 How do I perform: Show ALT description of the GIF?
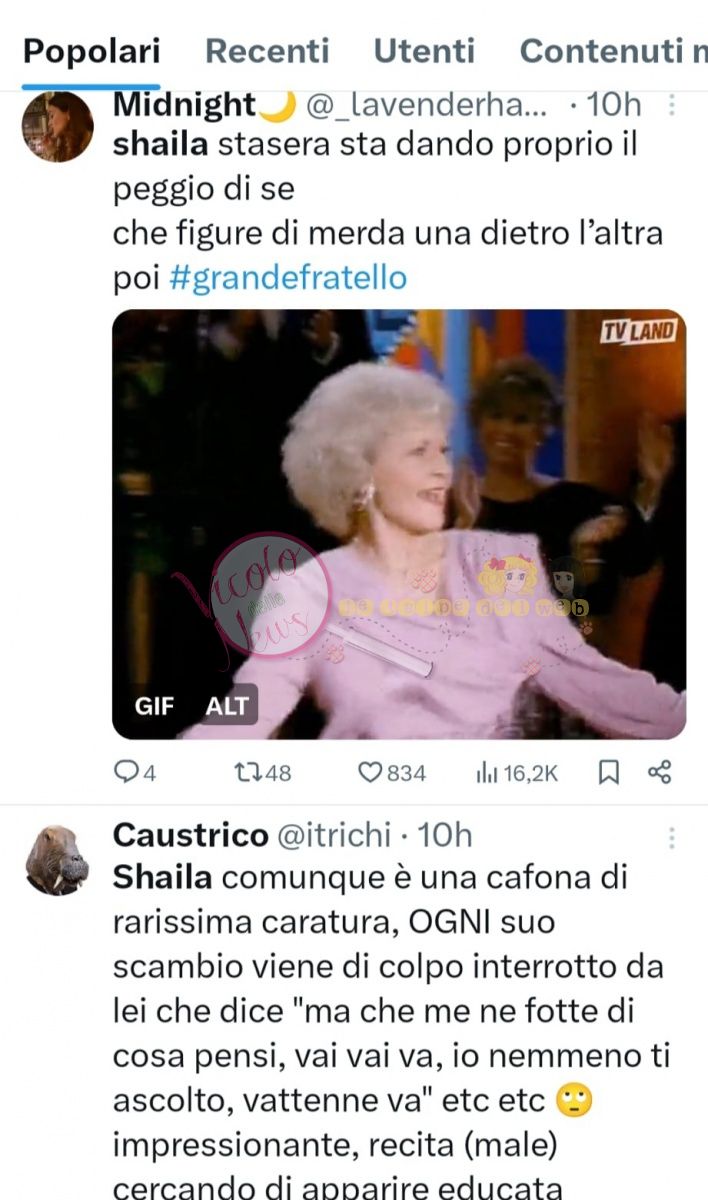pyautogui.click(x=227, y=706)
